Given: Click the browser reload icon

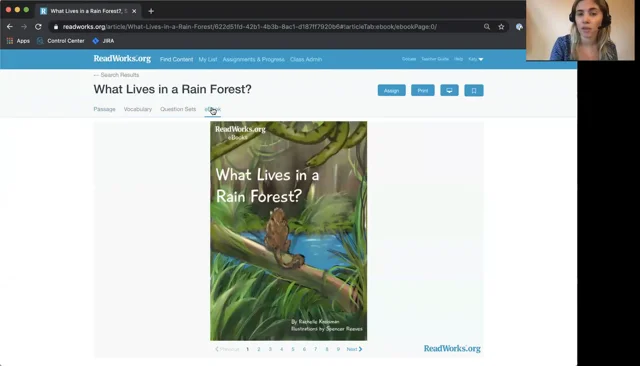Looking at the screenshot, I should [x=38, y=27].
